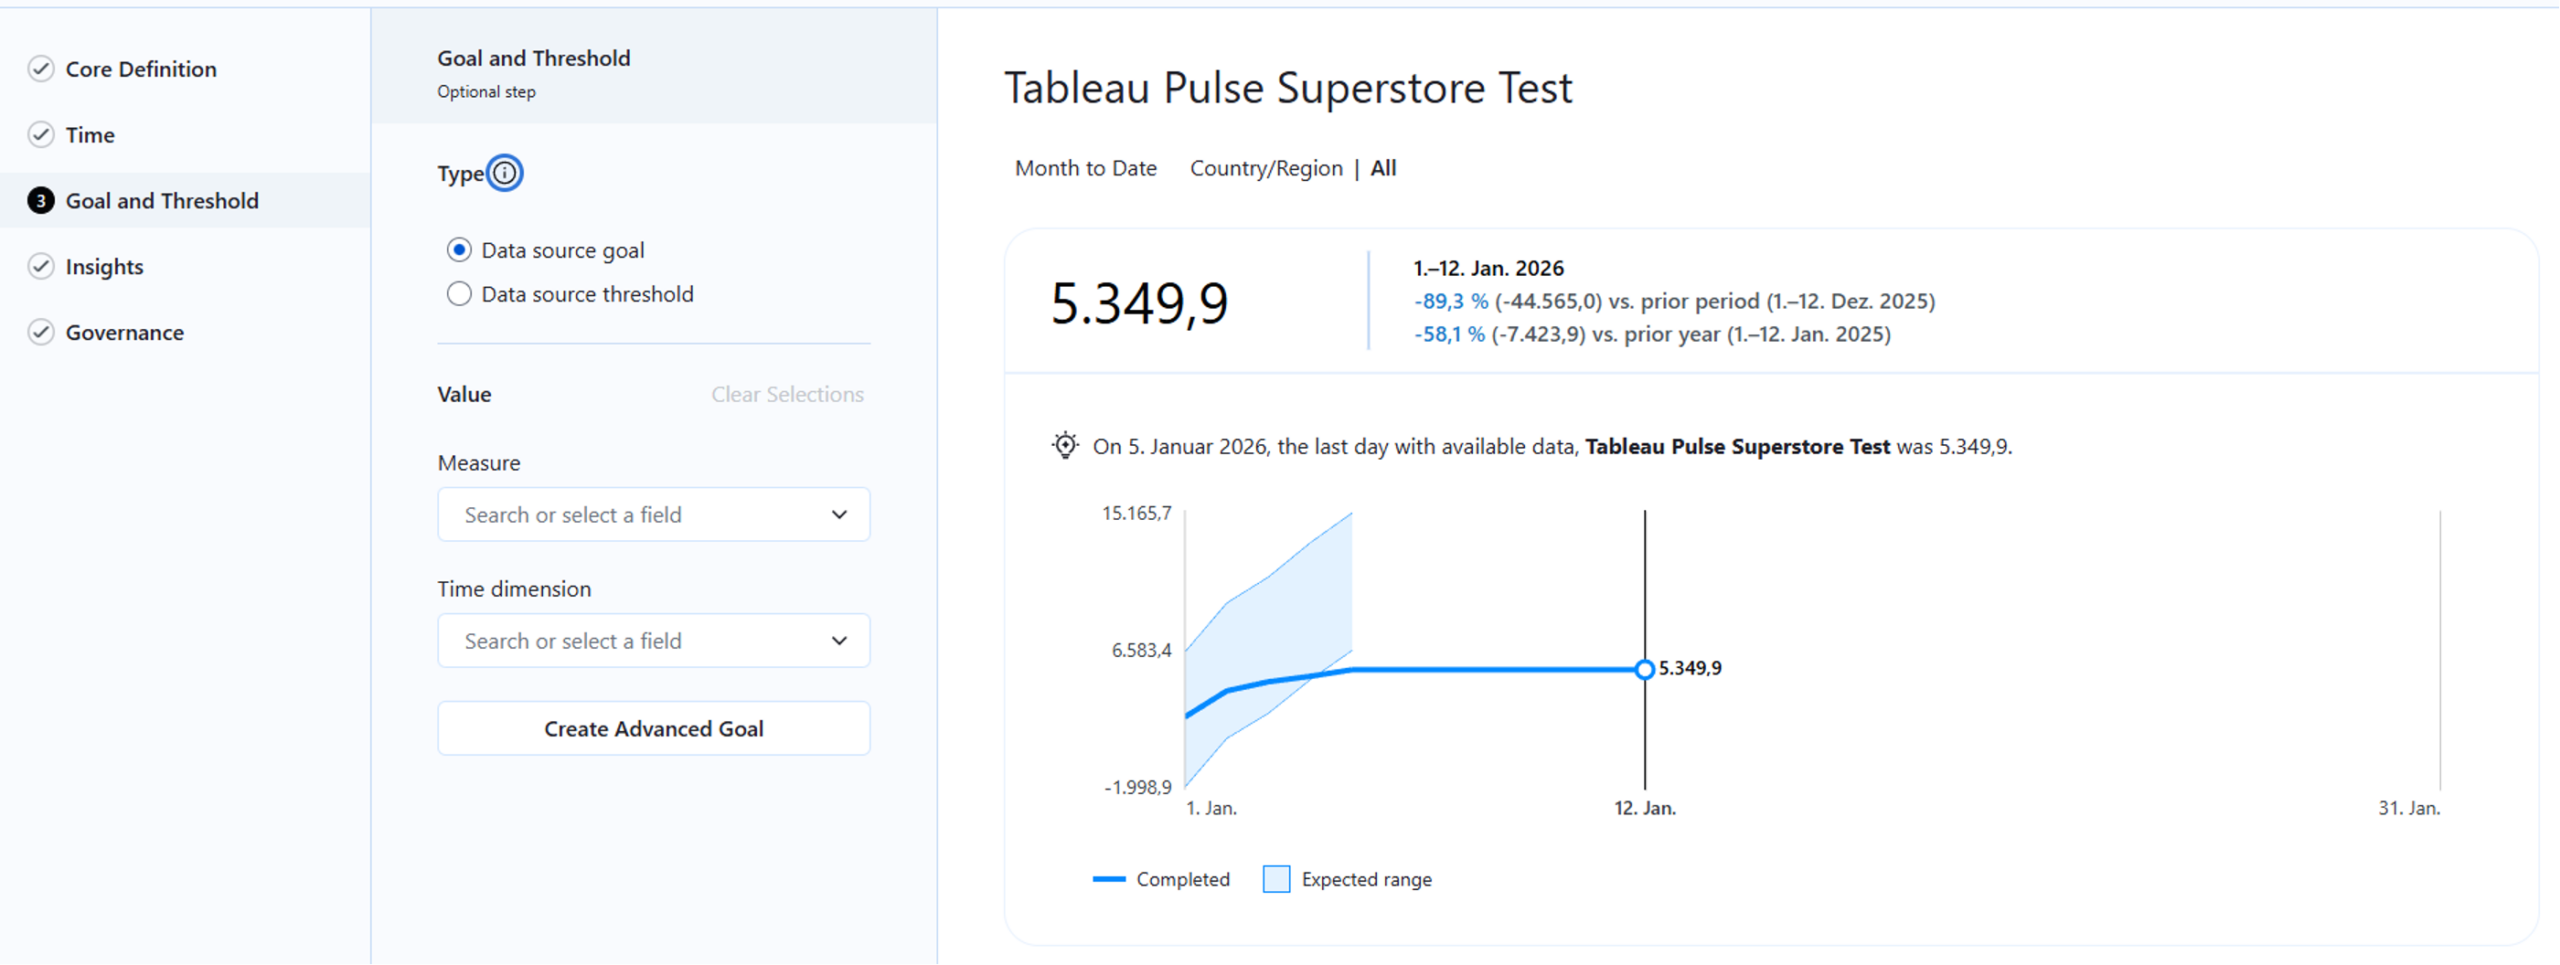Click the Type info icon
Screen dimensions: 2560x965
505,173
